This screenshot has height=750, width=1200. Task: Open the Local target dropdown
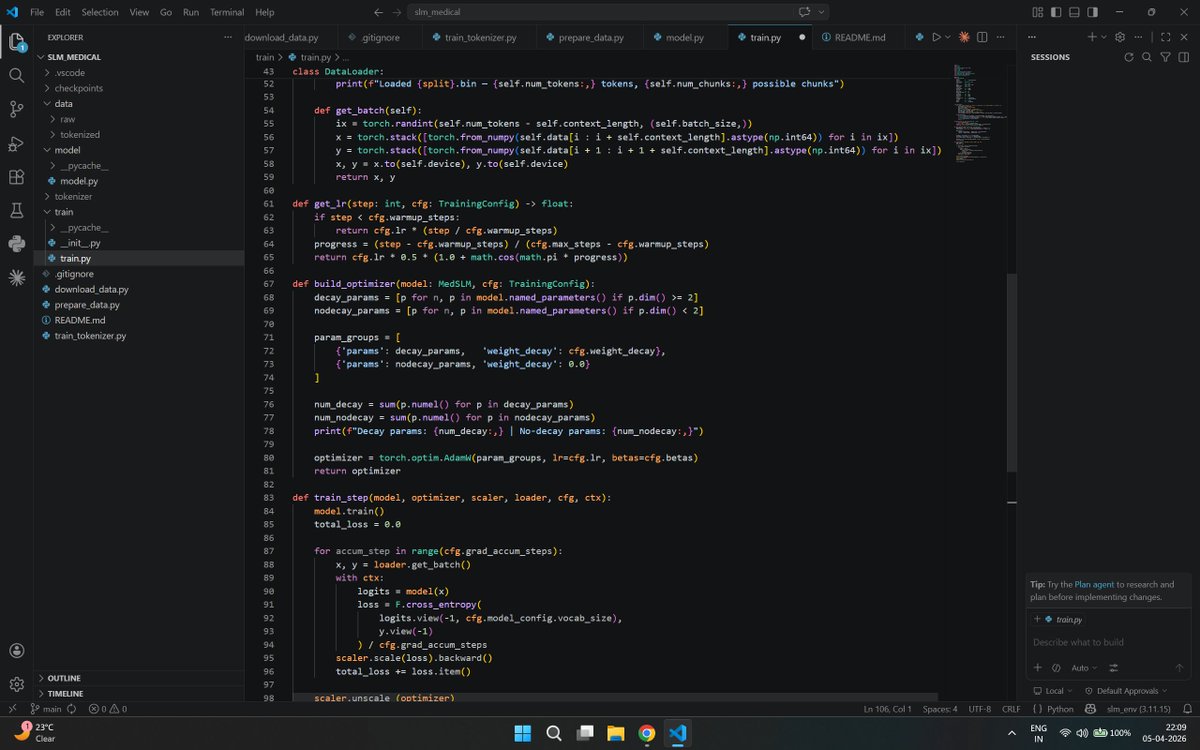pyautogui.click(x=1053, y=691)
